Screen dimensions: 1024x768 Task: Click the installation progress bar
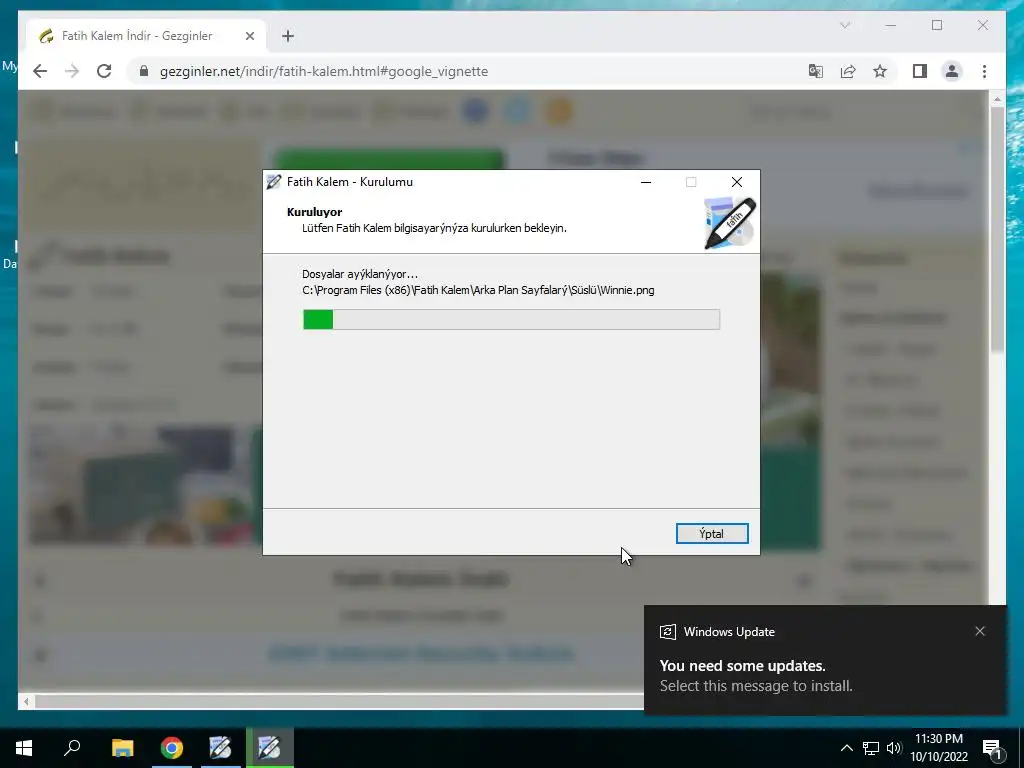click(x=511, y=319)
